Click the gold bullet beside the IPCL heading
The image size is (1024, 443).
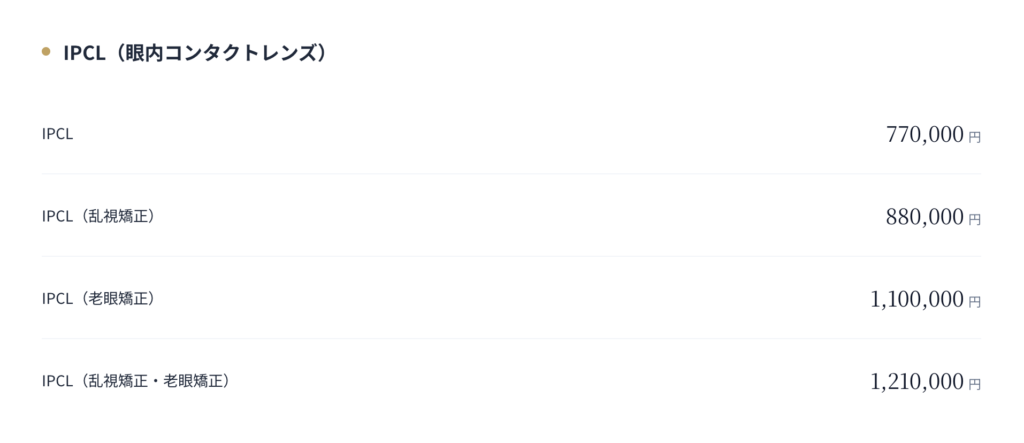(46, 52)
